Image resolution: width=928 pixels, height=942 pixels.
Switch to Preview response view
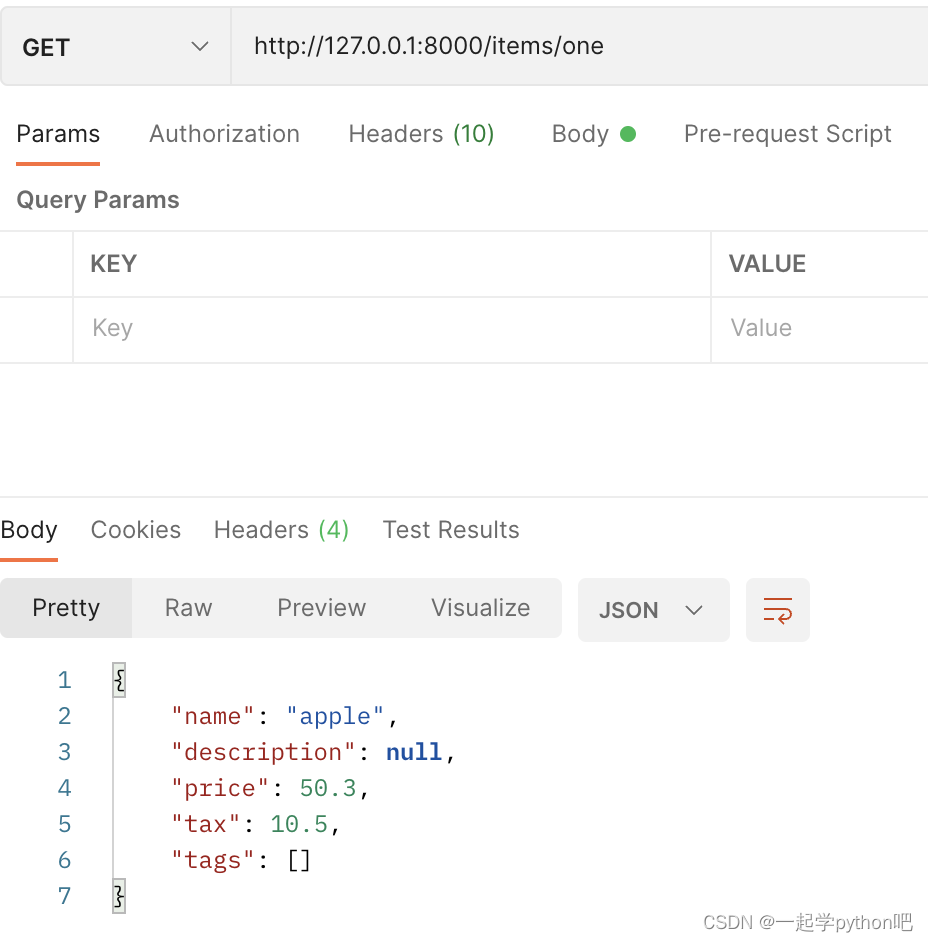point(321,608)
